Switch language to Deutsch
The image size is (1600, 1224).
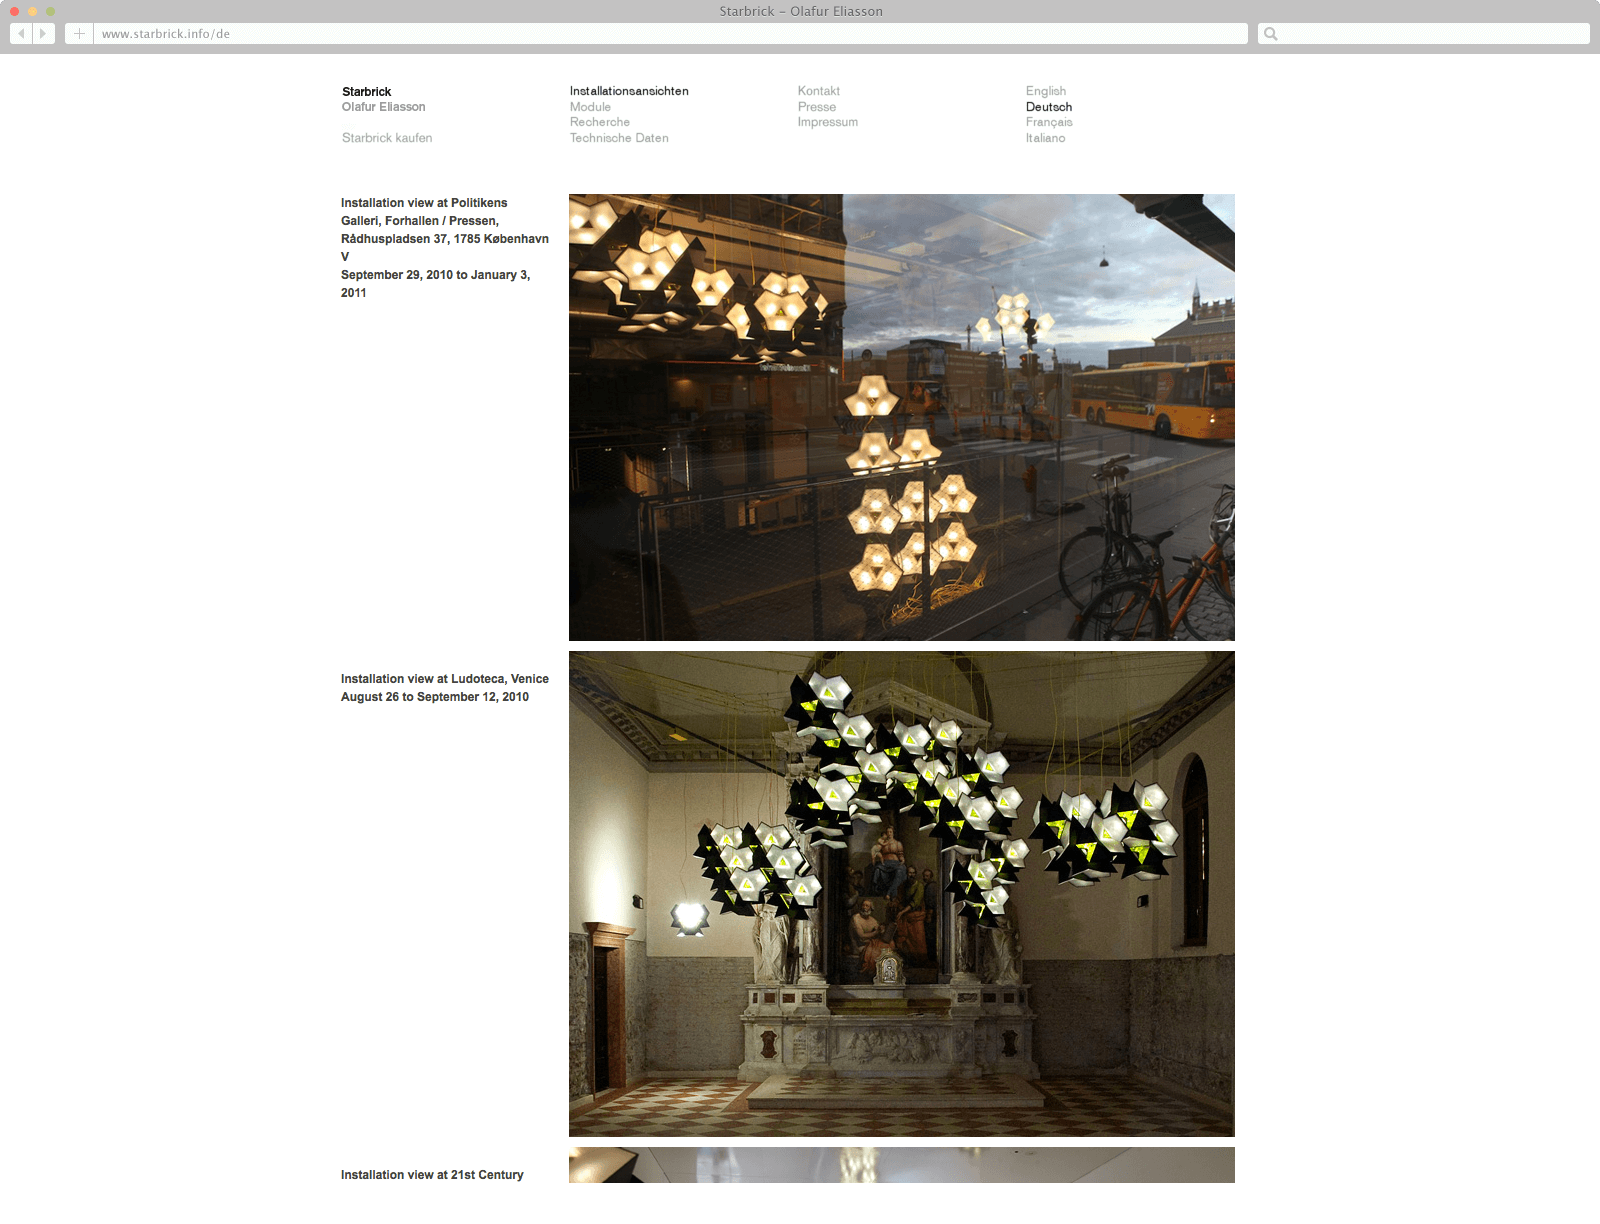point(1049,107)
